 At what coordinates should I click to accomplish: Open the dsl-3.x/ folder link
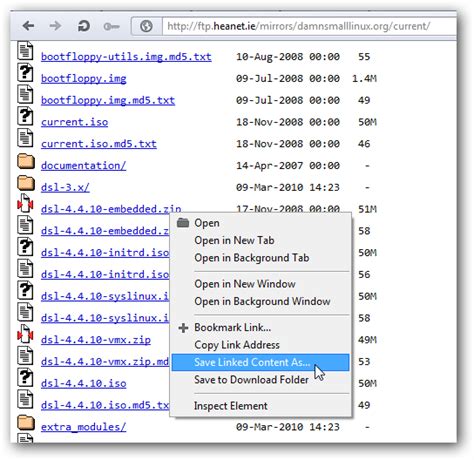pyautogui.click(x=65, y=188)
